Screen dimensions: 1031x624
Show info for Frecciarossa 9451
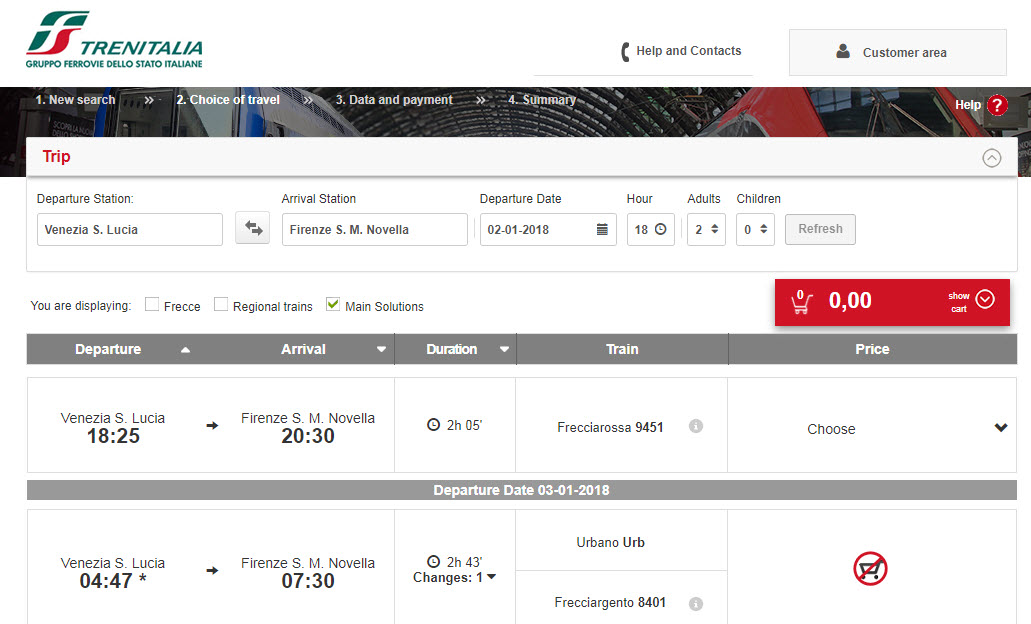(x=696, y=426)
